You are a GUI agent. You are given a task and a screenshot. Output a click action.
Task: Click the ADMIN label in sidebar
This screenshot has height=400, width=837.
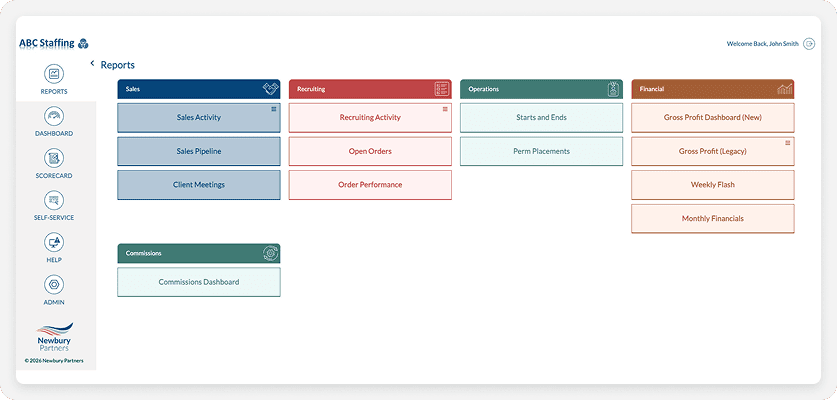coord(54,302)
